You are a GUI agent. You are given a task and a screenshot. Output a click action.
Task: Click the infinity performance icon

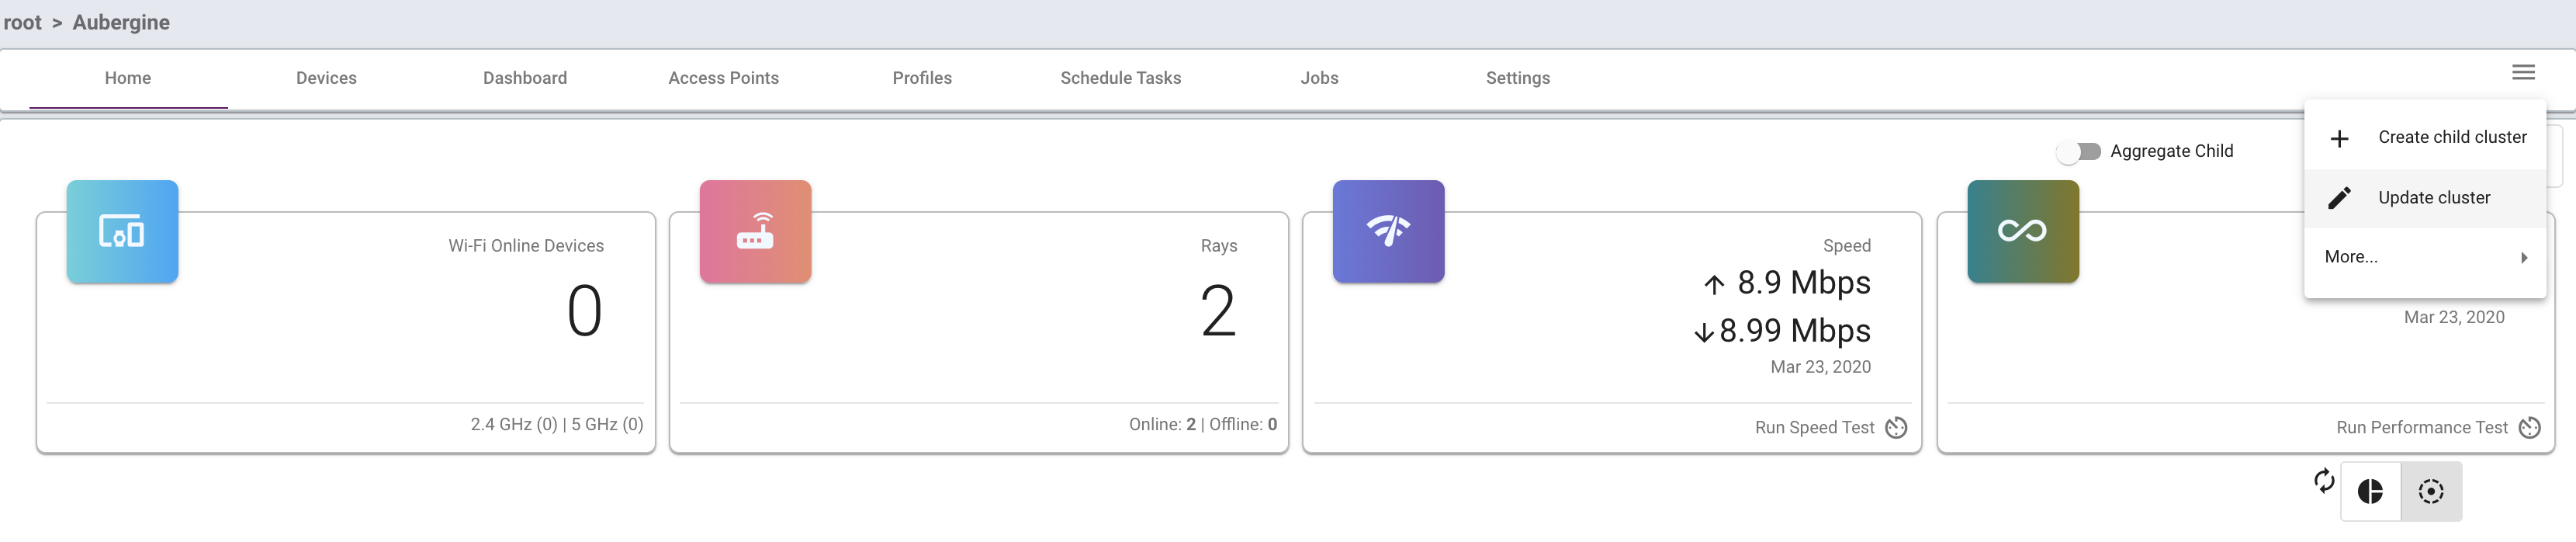(2022, 232)
